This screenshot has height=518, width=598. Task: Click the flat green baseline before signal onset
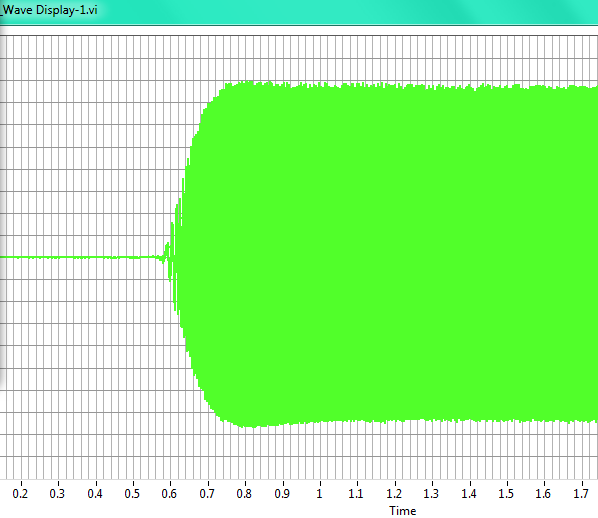click(x=80, y=257)
